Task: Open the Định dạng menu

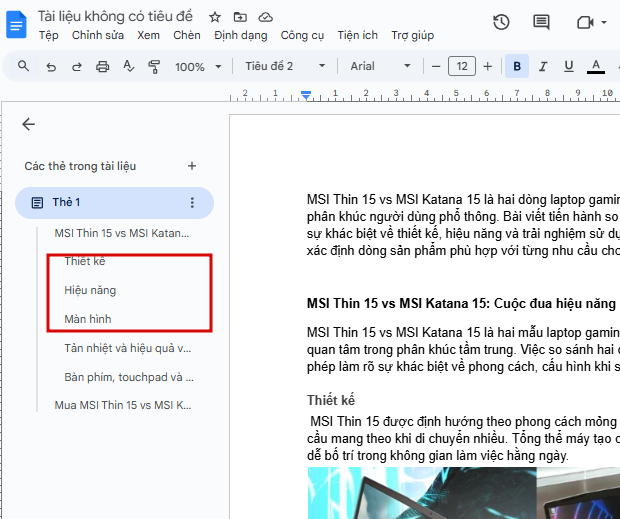Action: click(240, 35)
